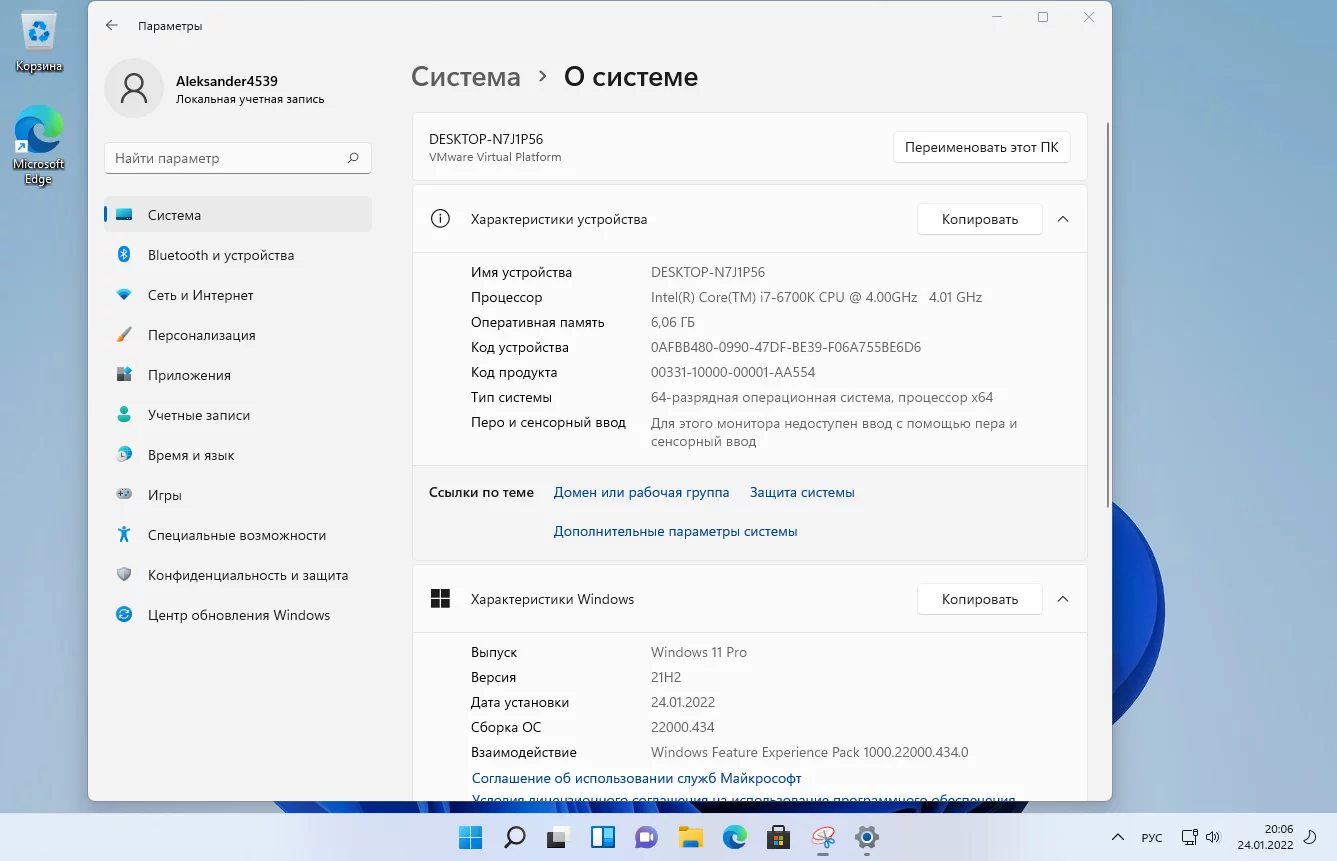Image resolution: width=1337 pixels, height=861 pixels.
Task: Open Дополнительные параметры системы link
Action: coord(675,531)
